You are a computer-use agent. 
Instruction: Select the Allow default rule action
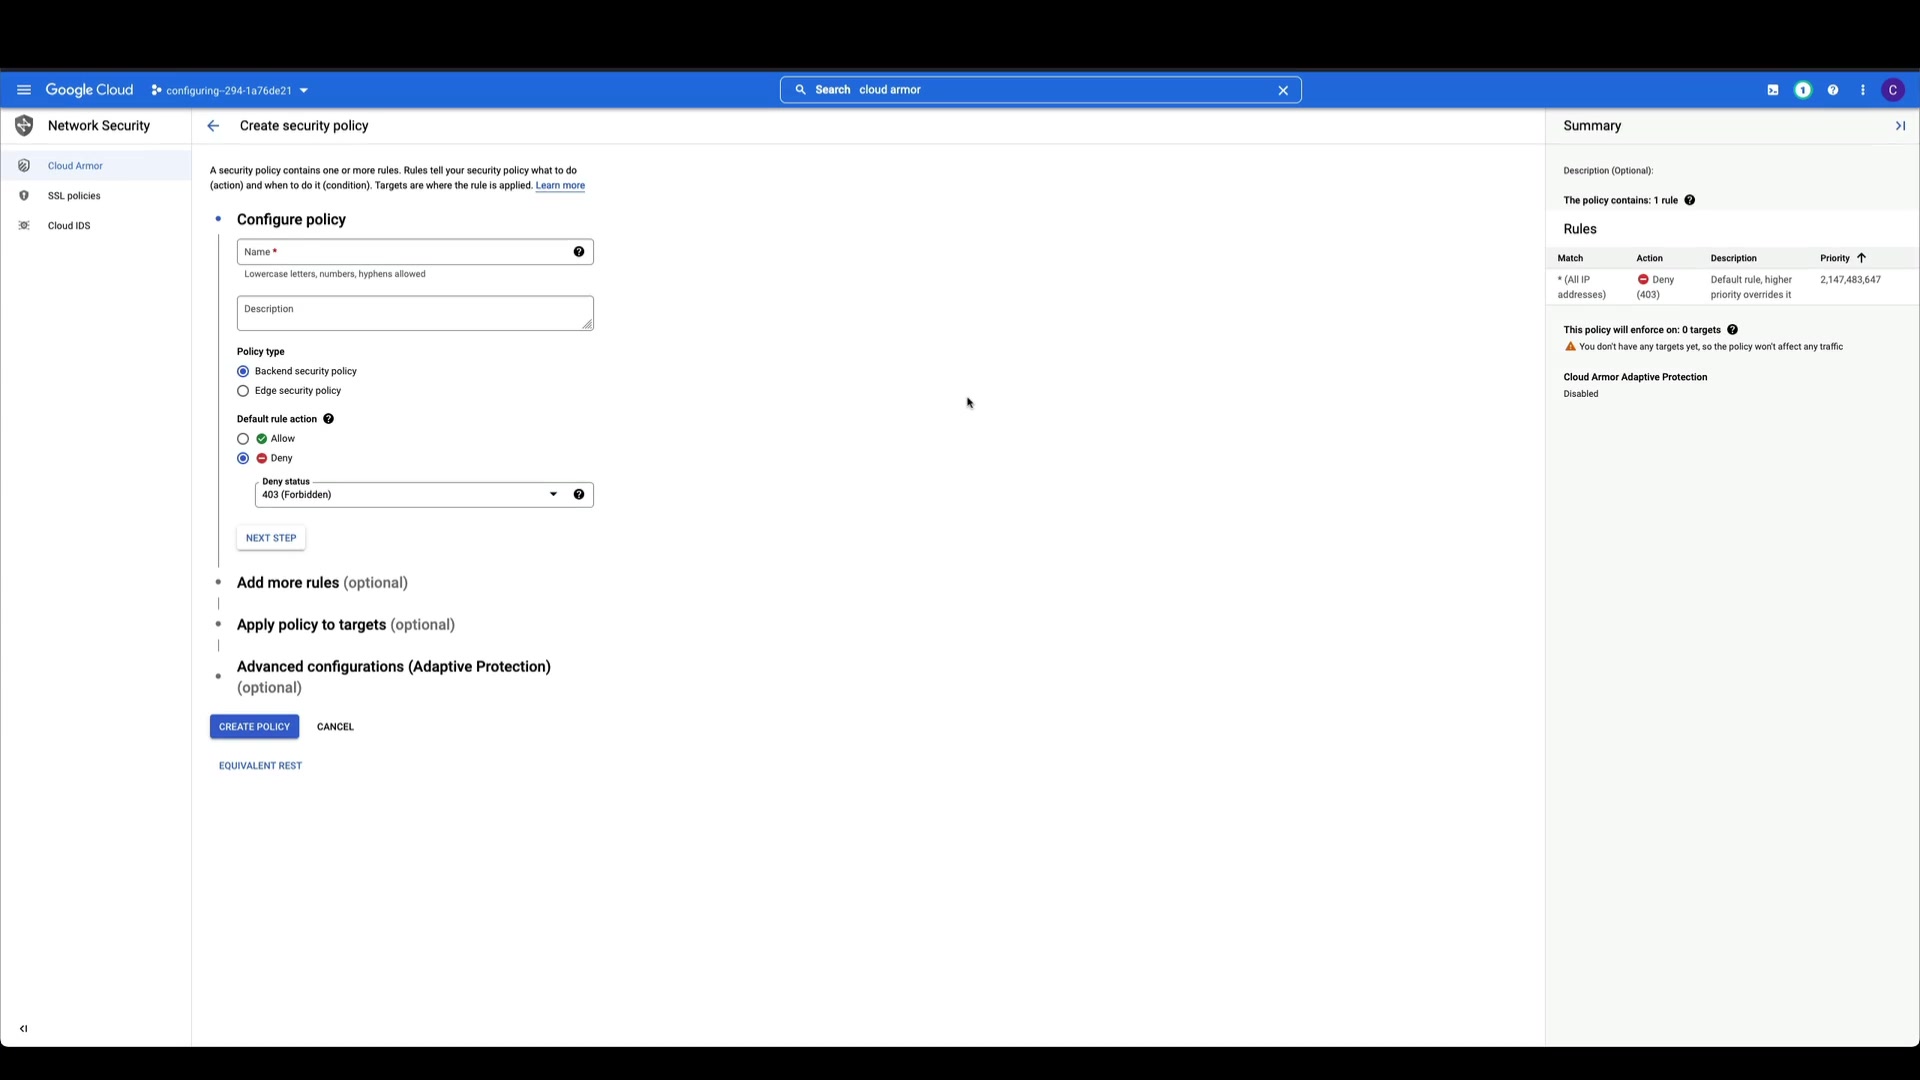[243, 439]
